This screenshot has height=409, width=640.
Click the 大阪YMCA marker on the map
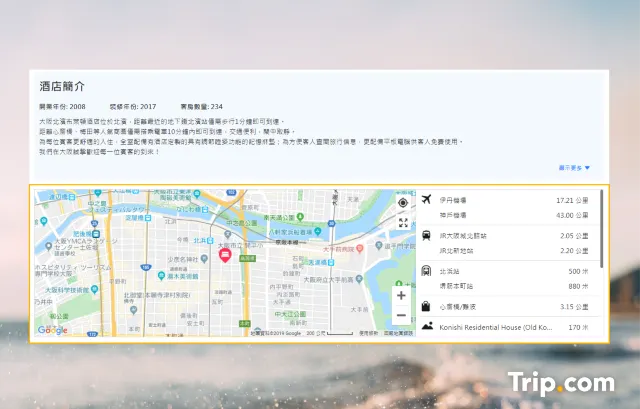tap(49, 246)
